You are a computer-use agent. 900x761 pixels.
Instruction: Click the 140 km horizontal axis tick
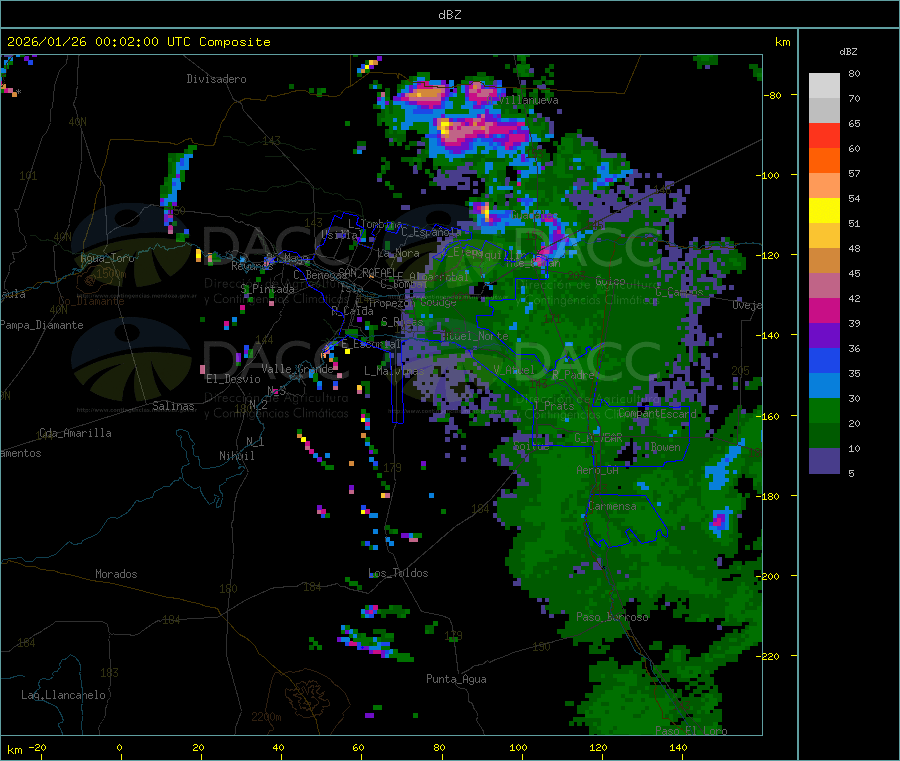(678, 747)
